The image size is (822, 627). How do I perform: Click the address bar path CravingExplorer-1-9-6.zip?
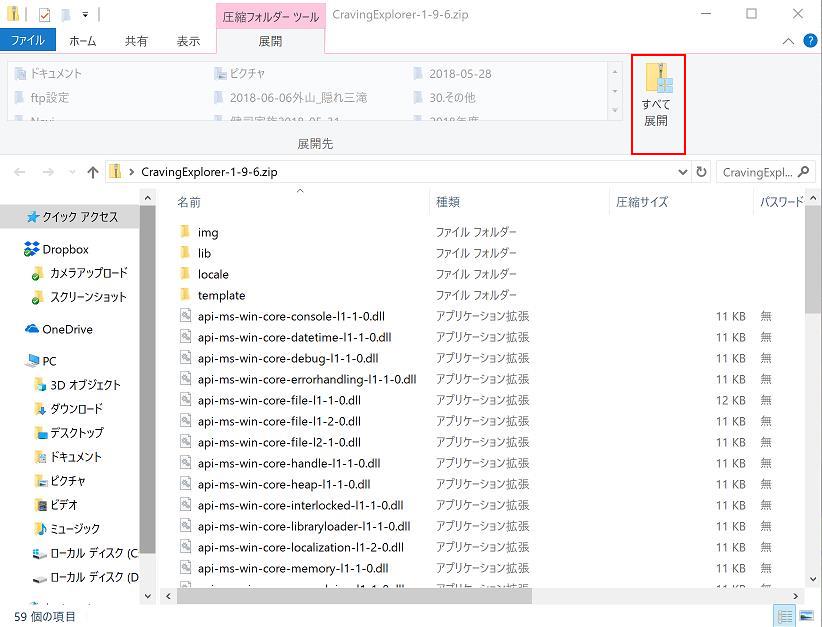[209, 172]
